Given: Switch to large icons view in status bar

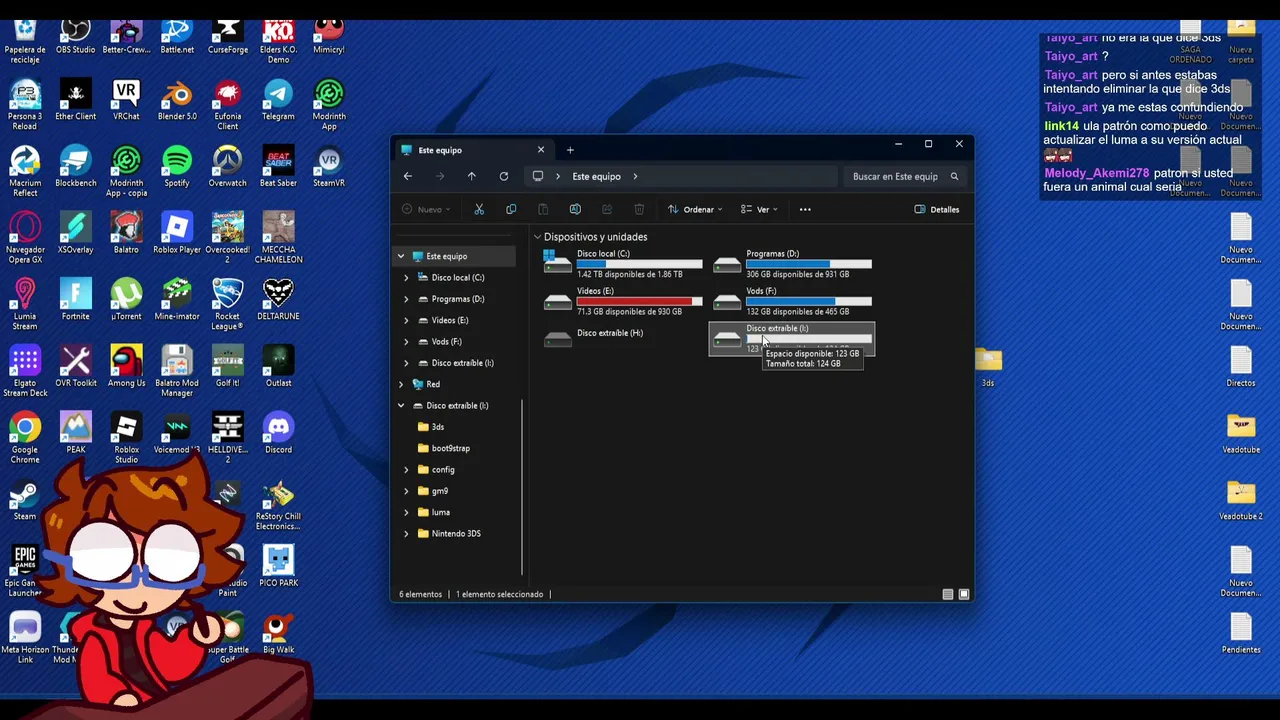Looking at the screenshot, I should coord(964,594).
